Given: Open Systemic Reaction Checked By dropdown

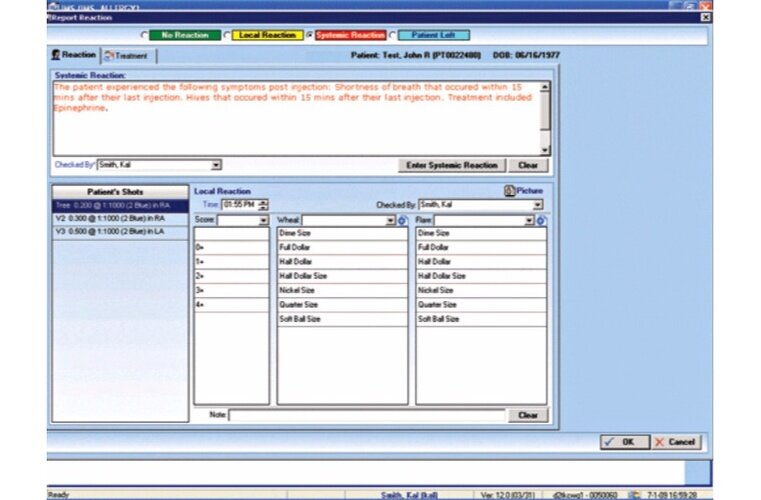Looking at the screenshot, I should pyautogui.click(x=217, y=165).
